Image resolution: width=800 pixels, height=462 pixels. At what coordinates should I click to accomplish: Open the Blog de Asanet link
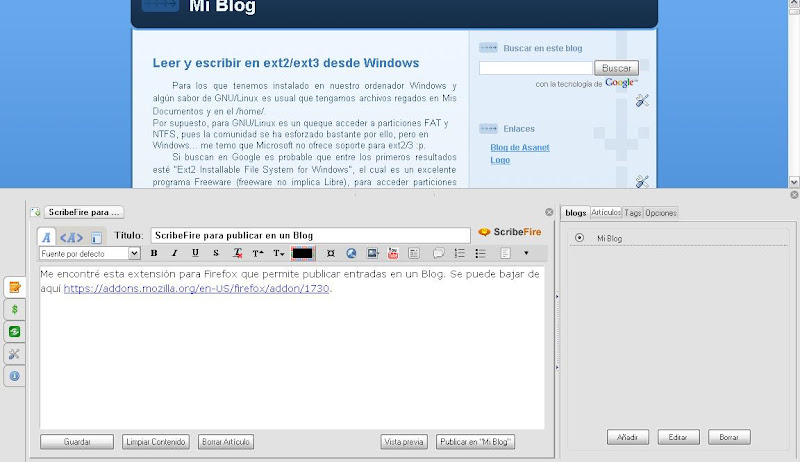point(520,147)
